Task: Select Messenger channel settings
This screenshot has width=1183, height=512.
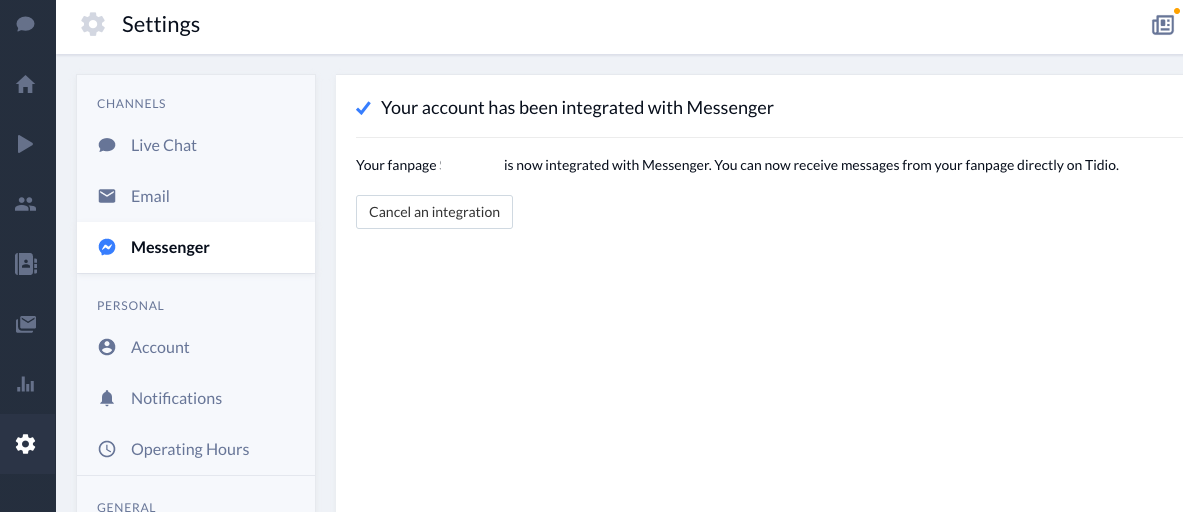Action: (x=196, y=247)
